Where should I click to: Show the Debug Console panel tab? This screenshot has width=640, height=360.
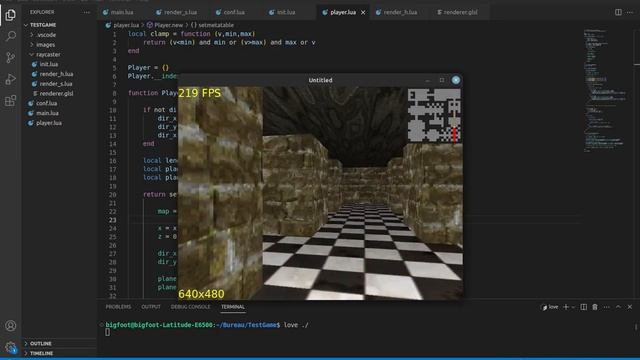(x=191, y=307)
